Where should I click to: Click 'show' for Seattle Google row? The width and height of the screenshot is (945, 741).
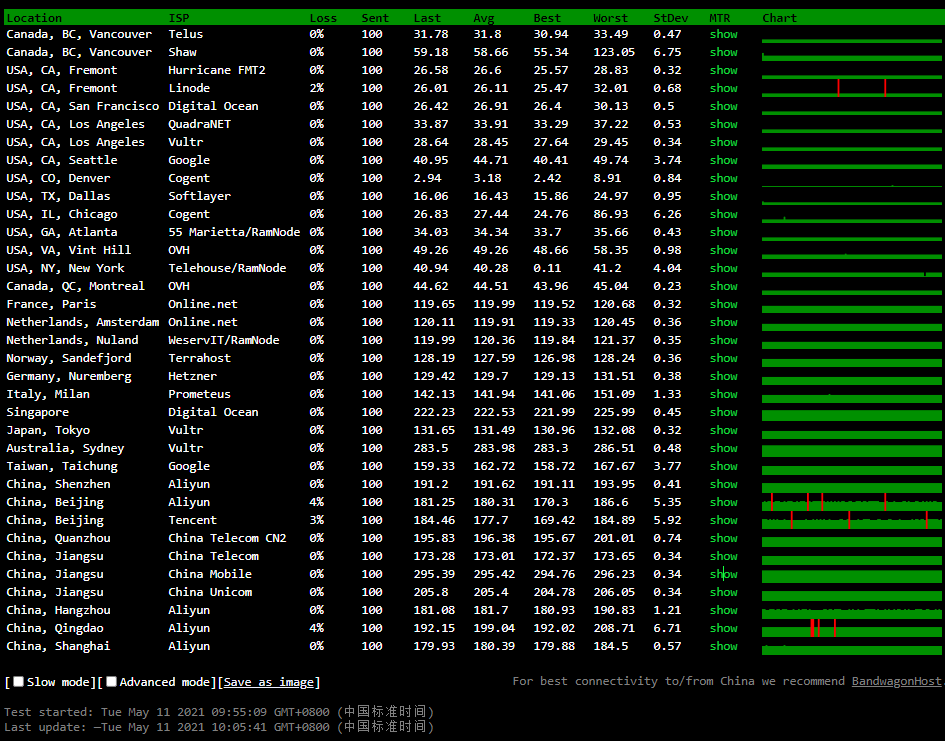pos(723,160)
